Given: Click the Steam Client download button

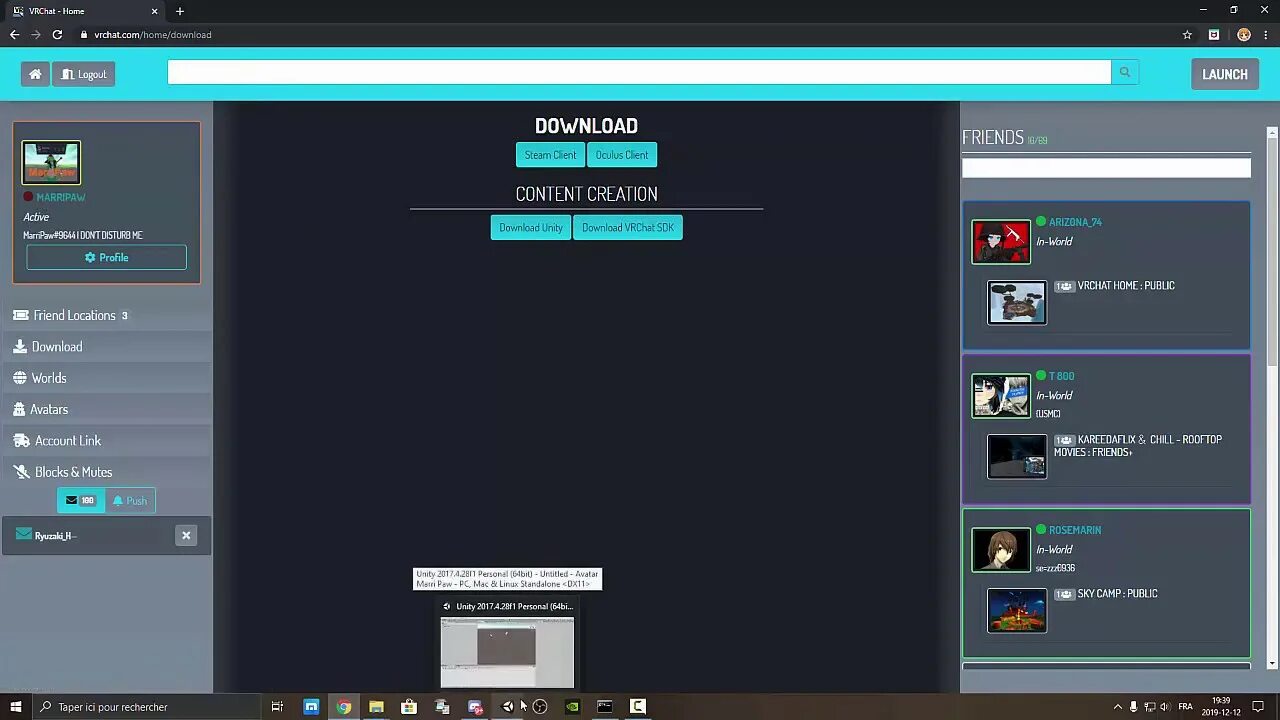Looking at the screenshot, I should [x=550, y=155].
